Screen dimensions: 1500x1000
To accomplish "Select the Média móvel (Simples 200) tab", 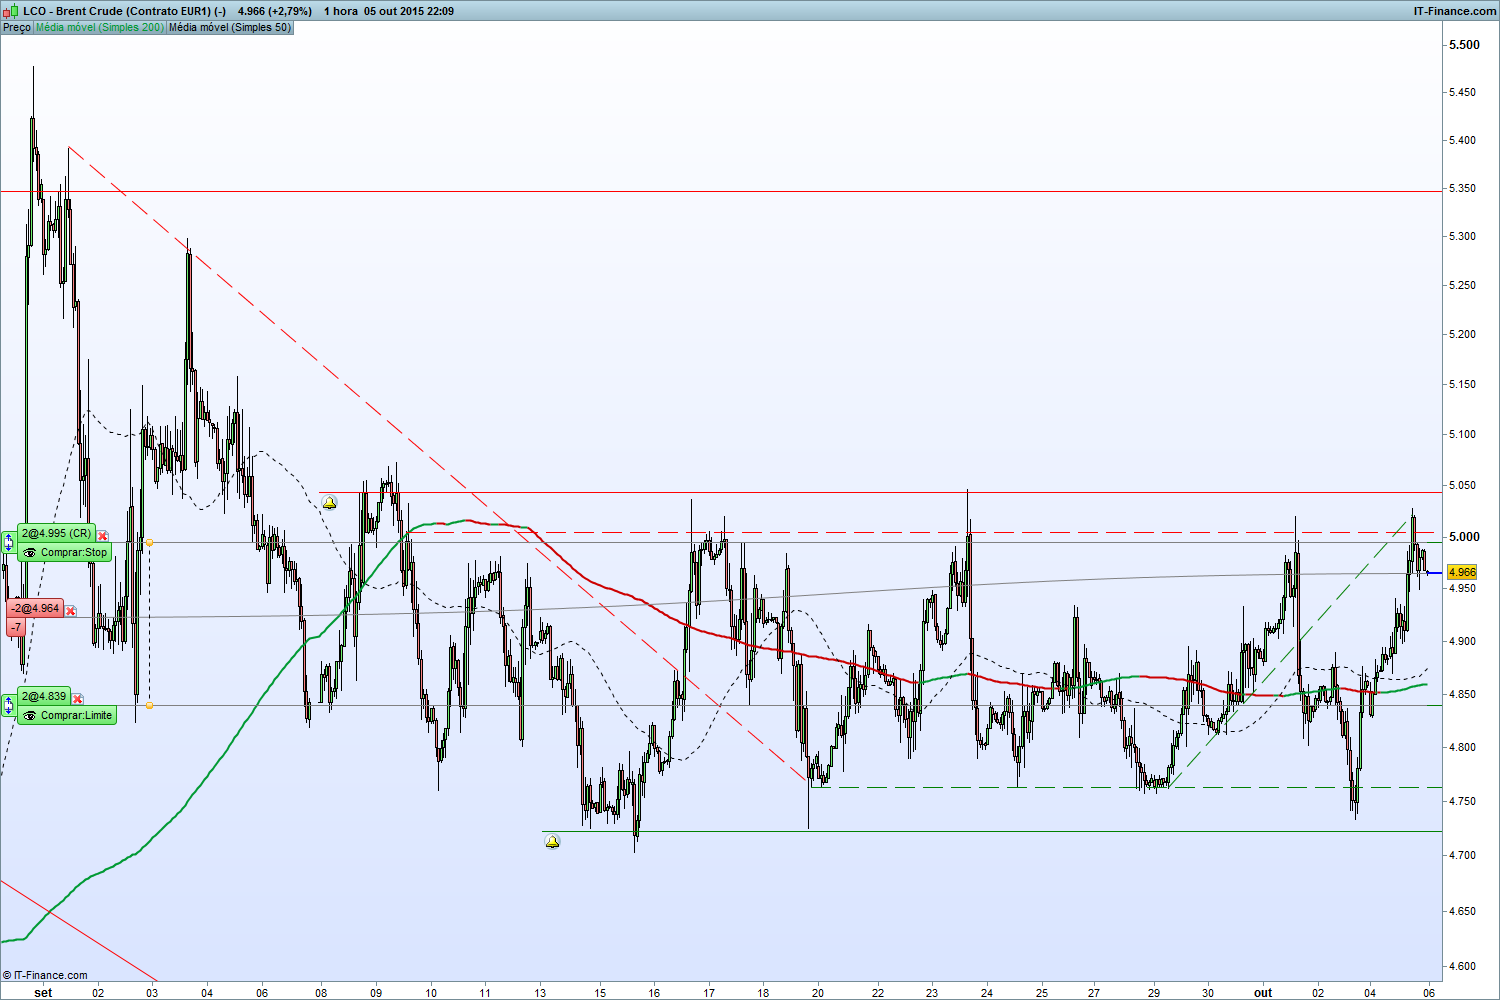I will click(x=100, y=28).
